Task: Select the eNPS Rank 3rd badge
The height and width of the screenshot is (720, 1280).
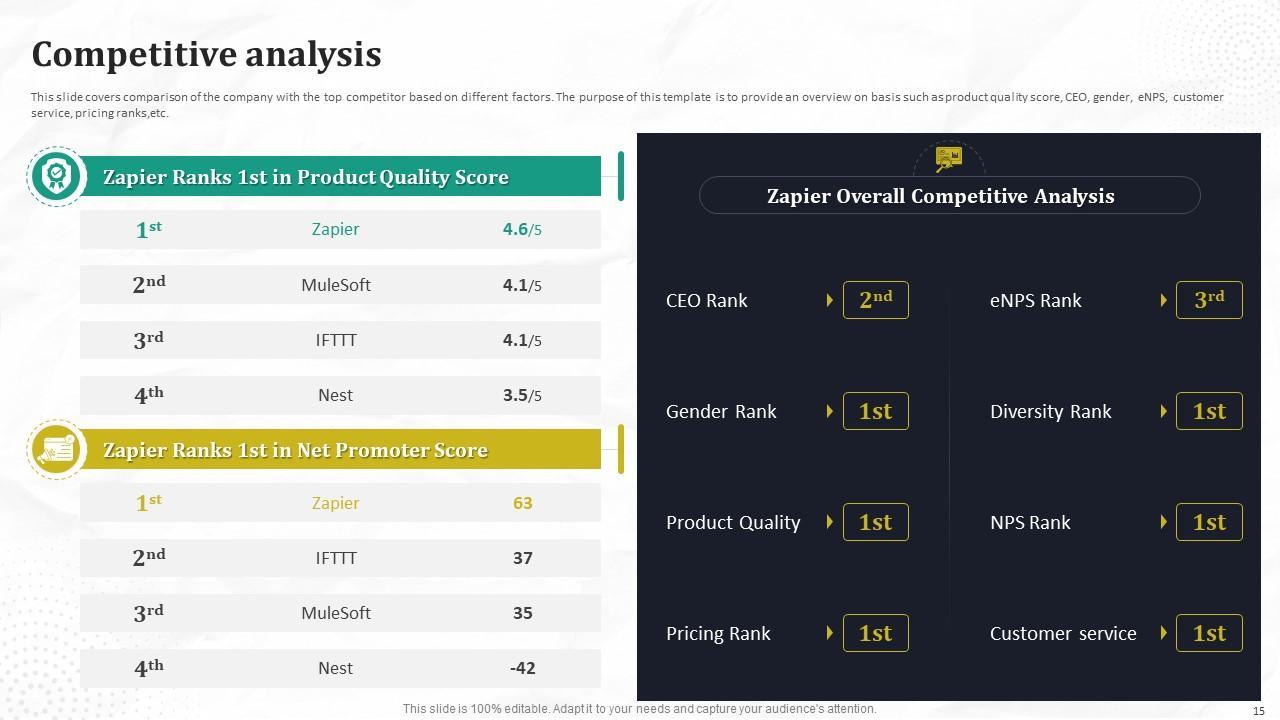Action: (x=1209, y=300)
